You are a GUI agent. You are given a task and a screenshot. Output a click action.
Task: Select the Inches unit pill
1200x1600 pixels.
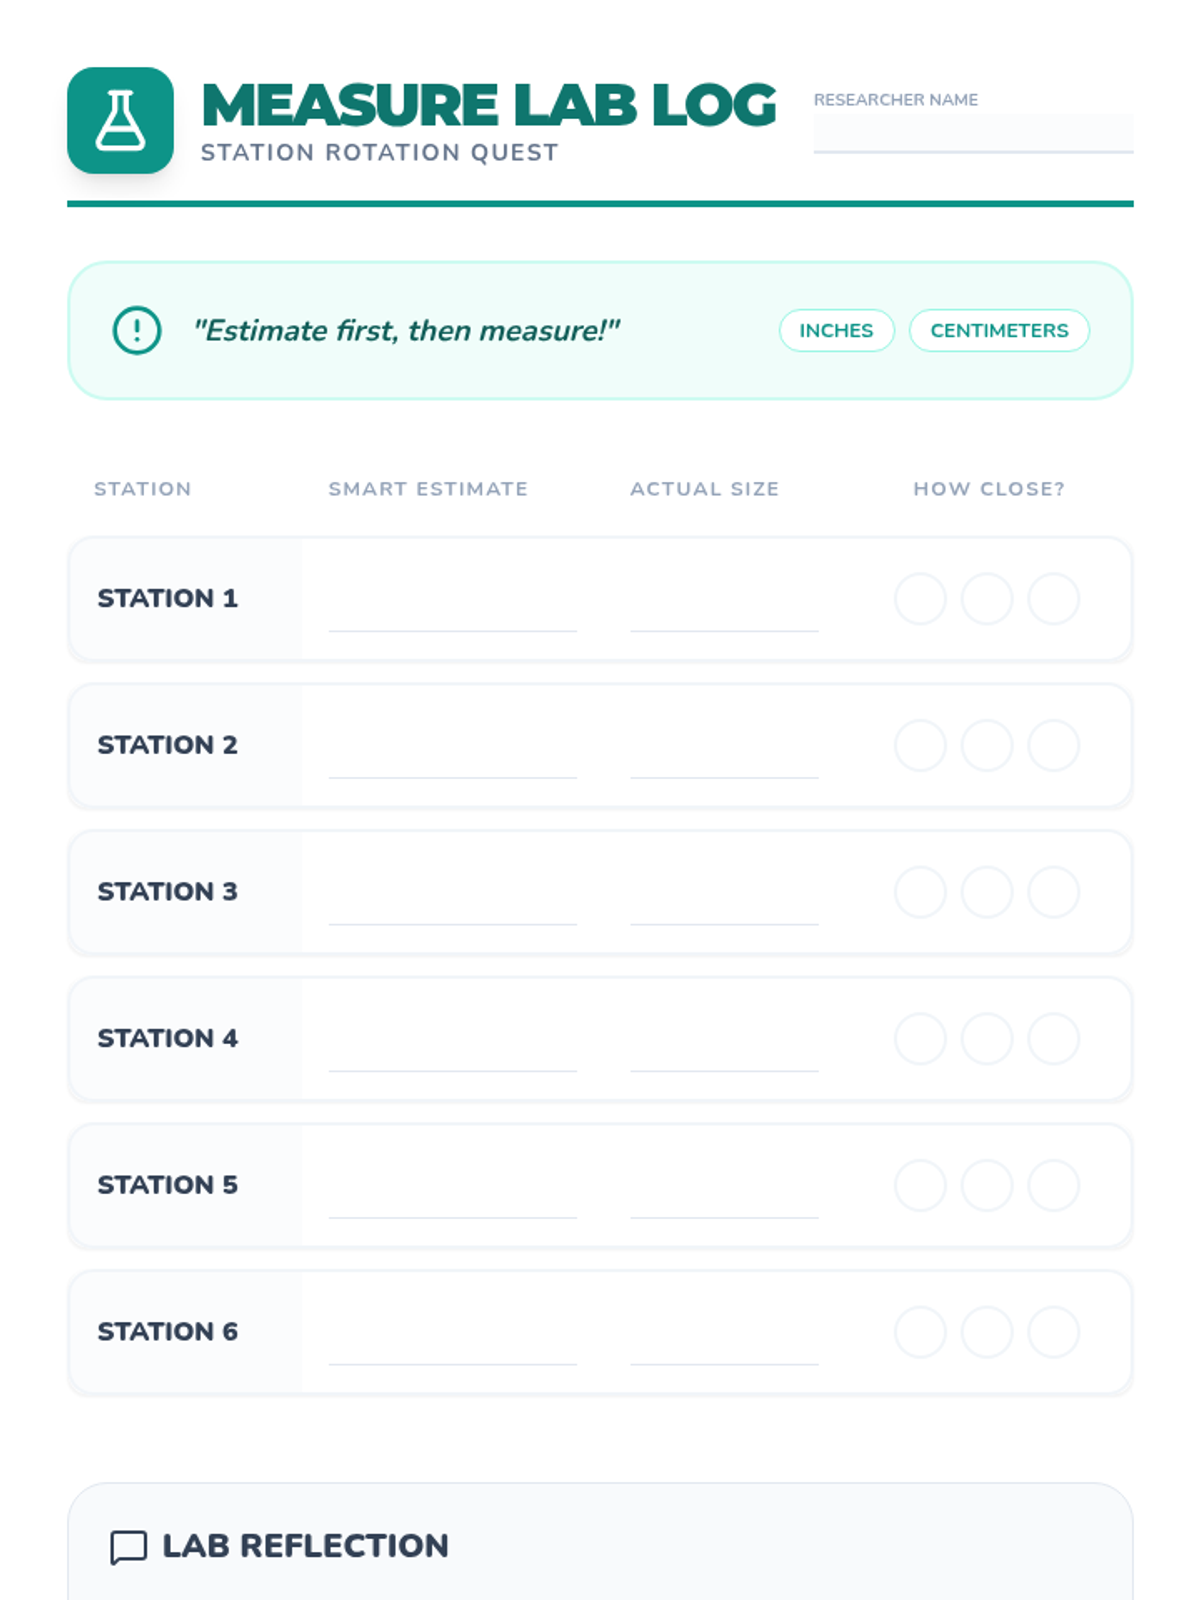click(x=836, y=330)
